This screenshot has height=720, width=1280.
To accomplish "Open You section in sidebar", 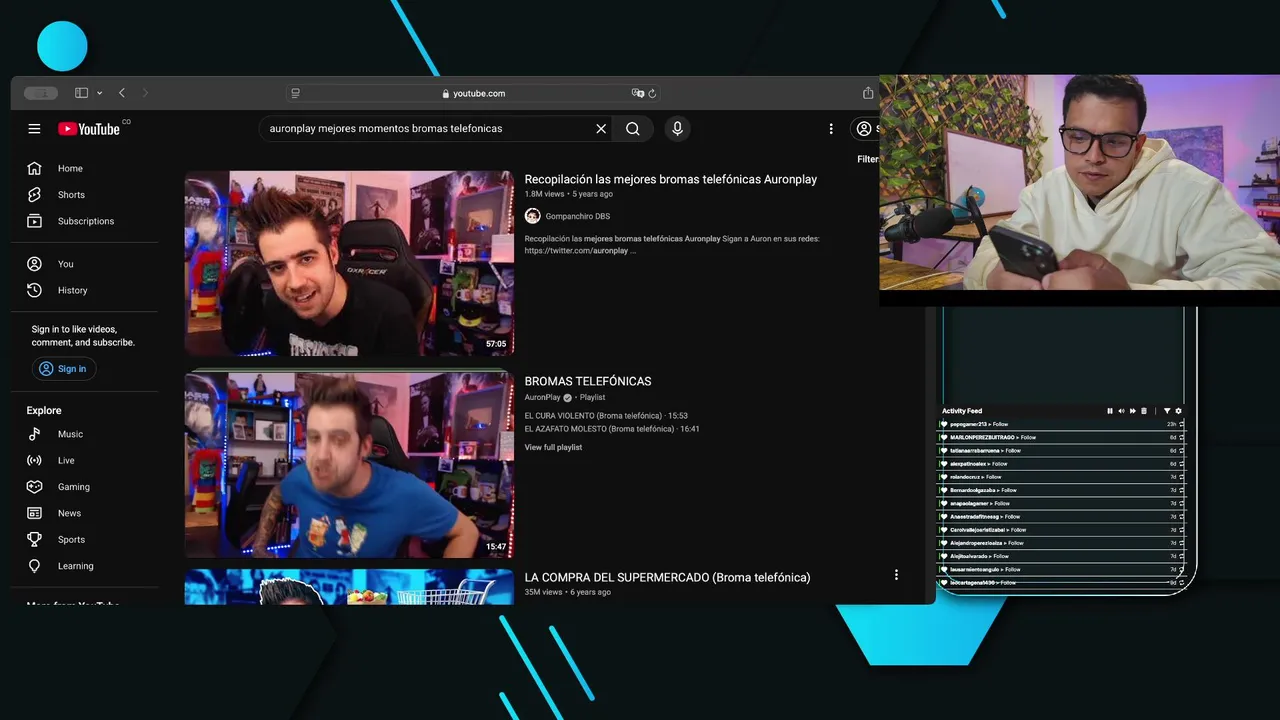I will coord(84,264).
